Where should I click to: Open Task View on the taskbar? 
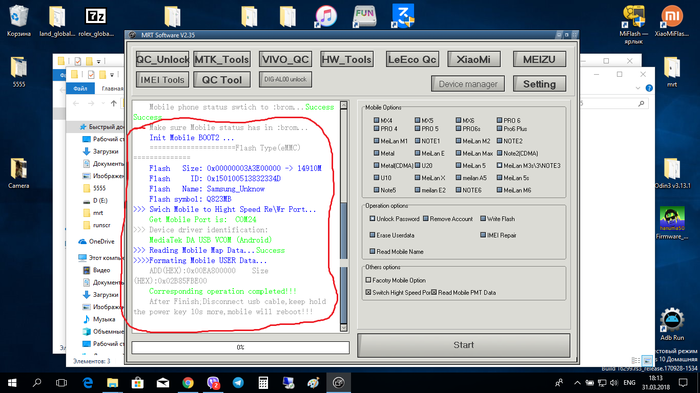62,383
